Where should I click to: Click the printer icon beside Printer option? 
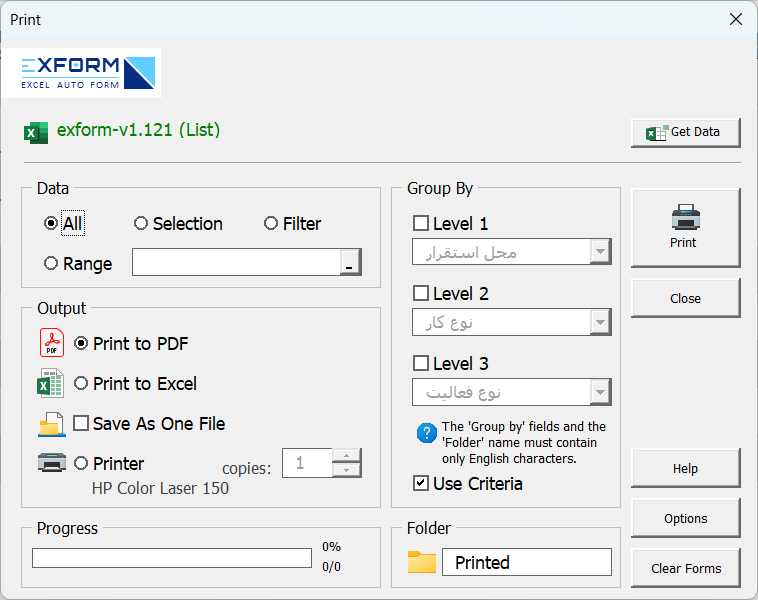[52, 462]
